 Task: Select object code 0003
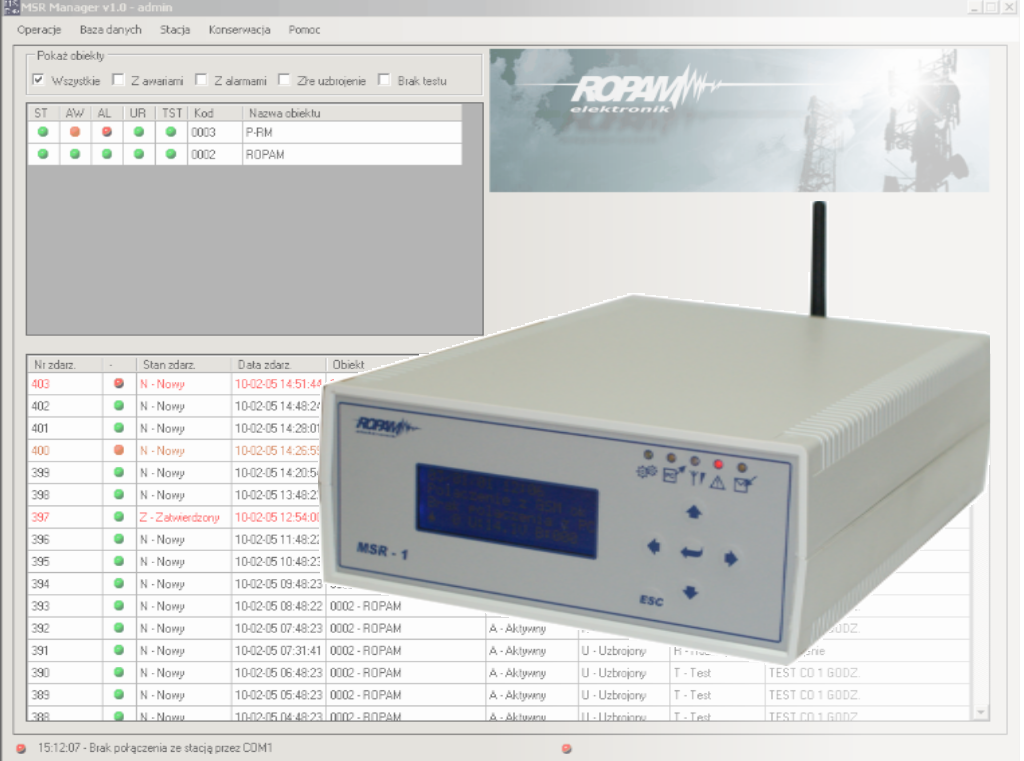tap(203, 133)
